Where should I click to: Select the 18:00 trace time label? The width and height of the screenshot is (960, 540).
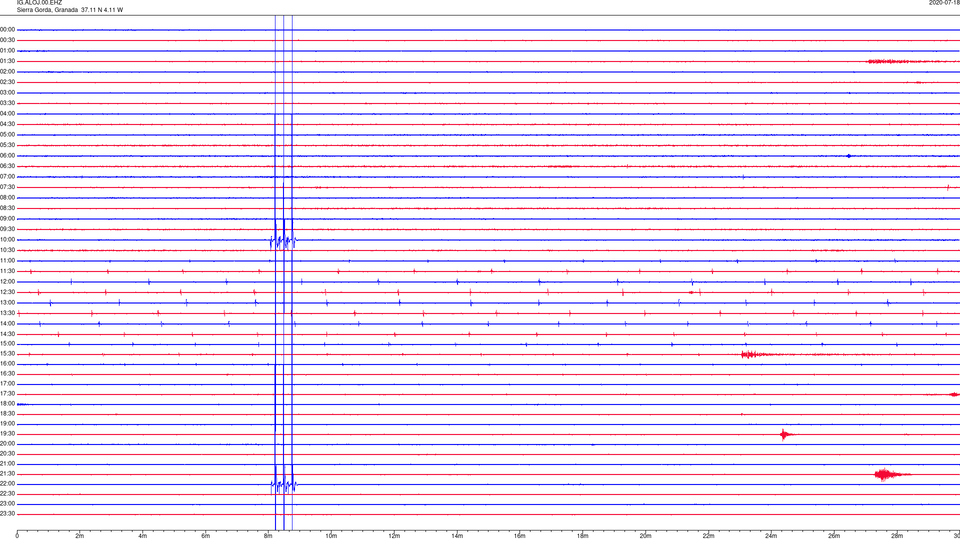(x=7, y=403)
